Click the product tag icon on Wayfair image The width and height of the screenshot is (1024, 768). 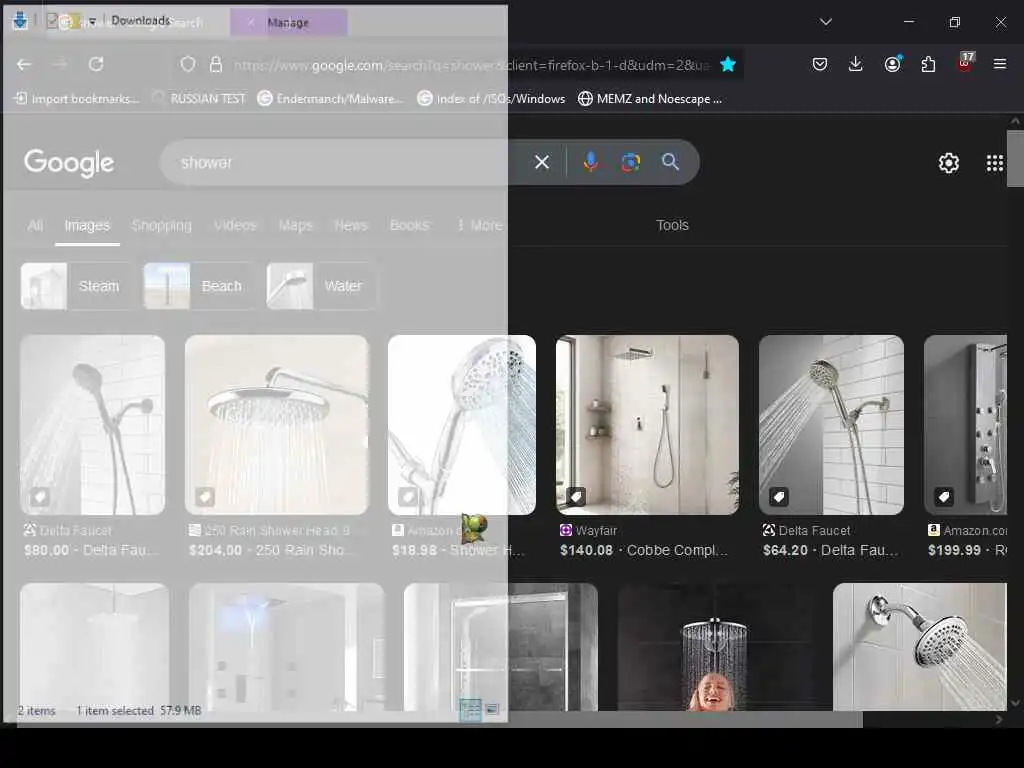click(576, 497)
